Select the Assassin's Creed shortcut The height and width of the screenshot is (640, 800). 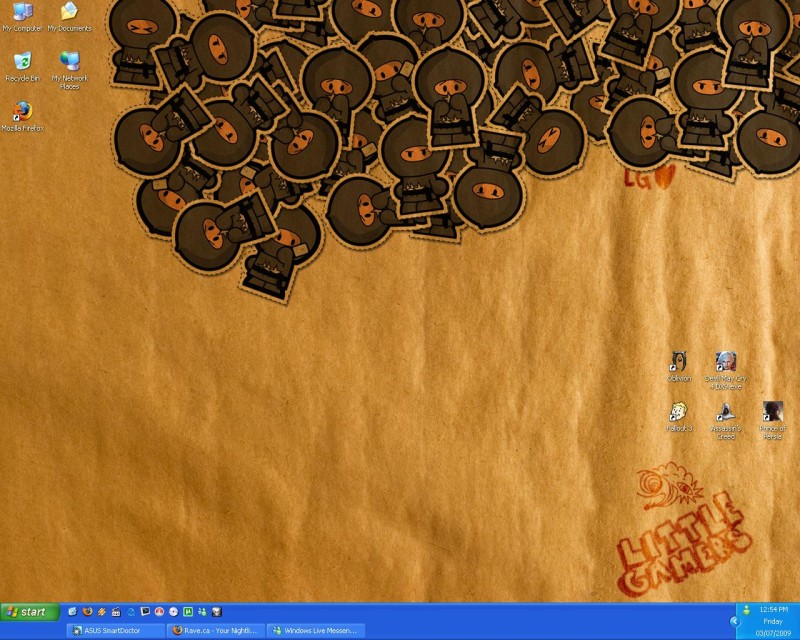pyautogui.click(x=726, y=421)
